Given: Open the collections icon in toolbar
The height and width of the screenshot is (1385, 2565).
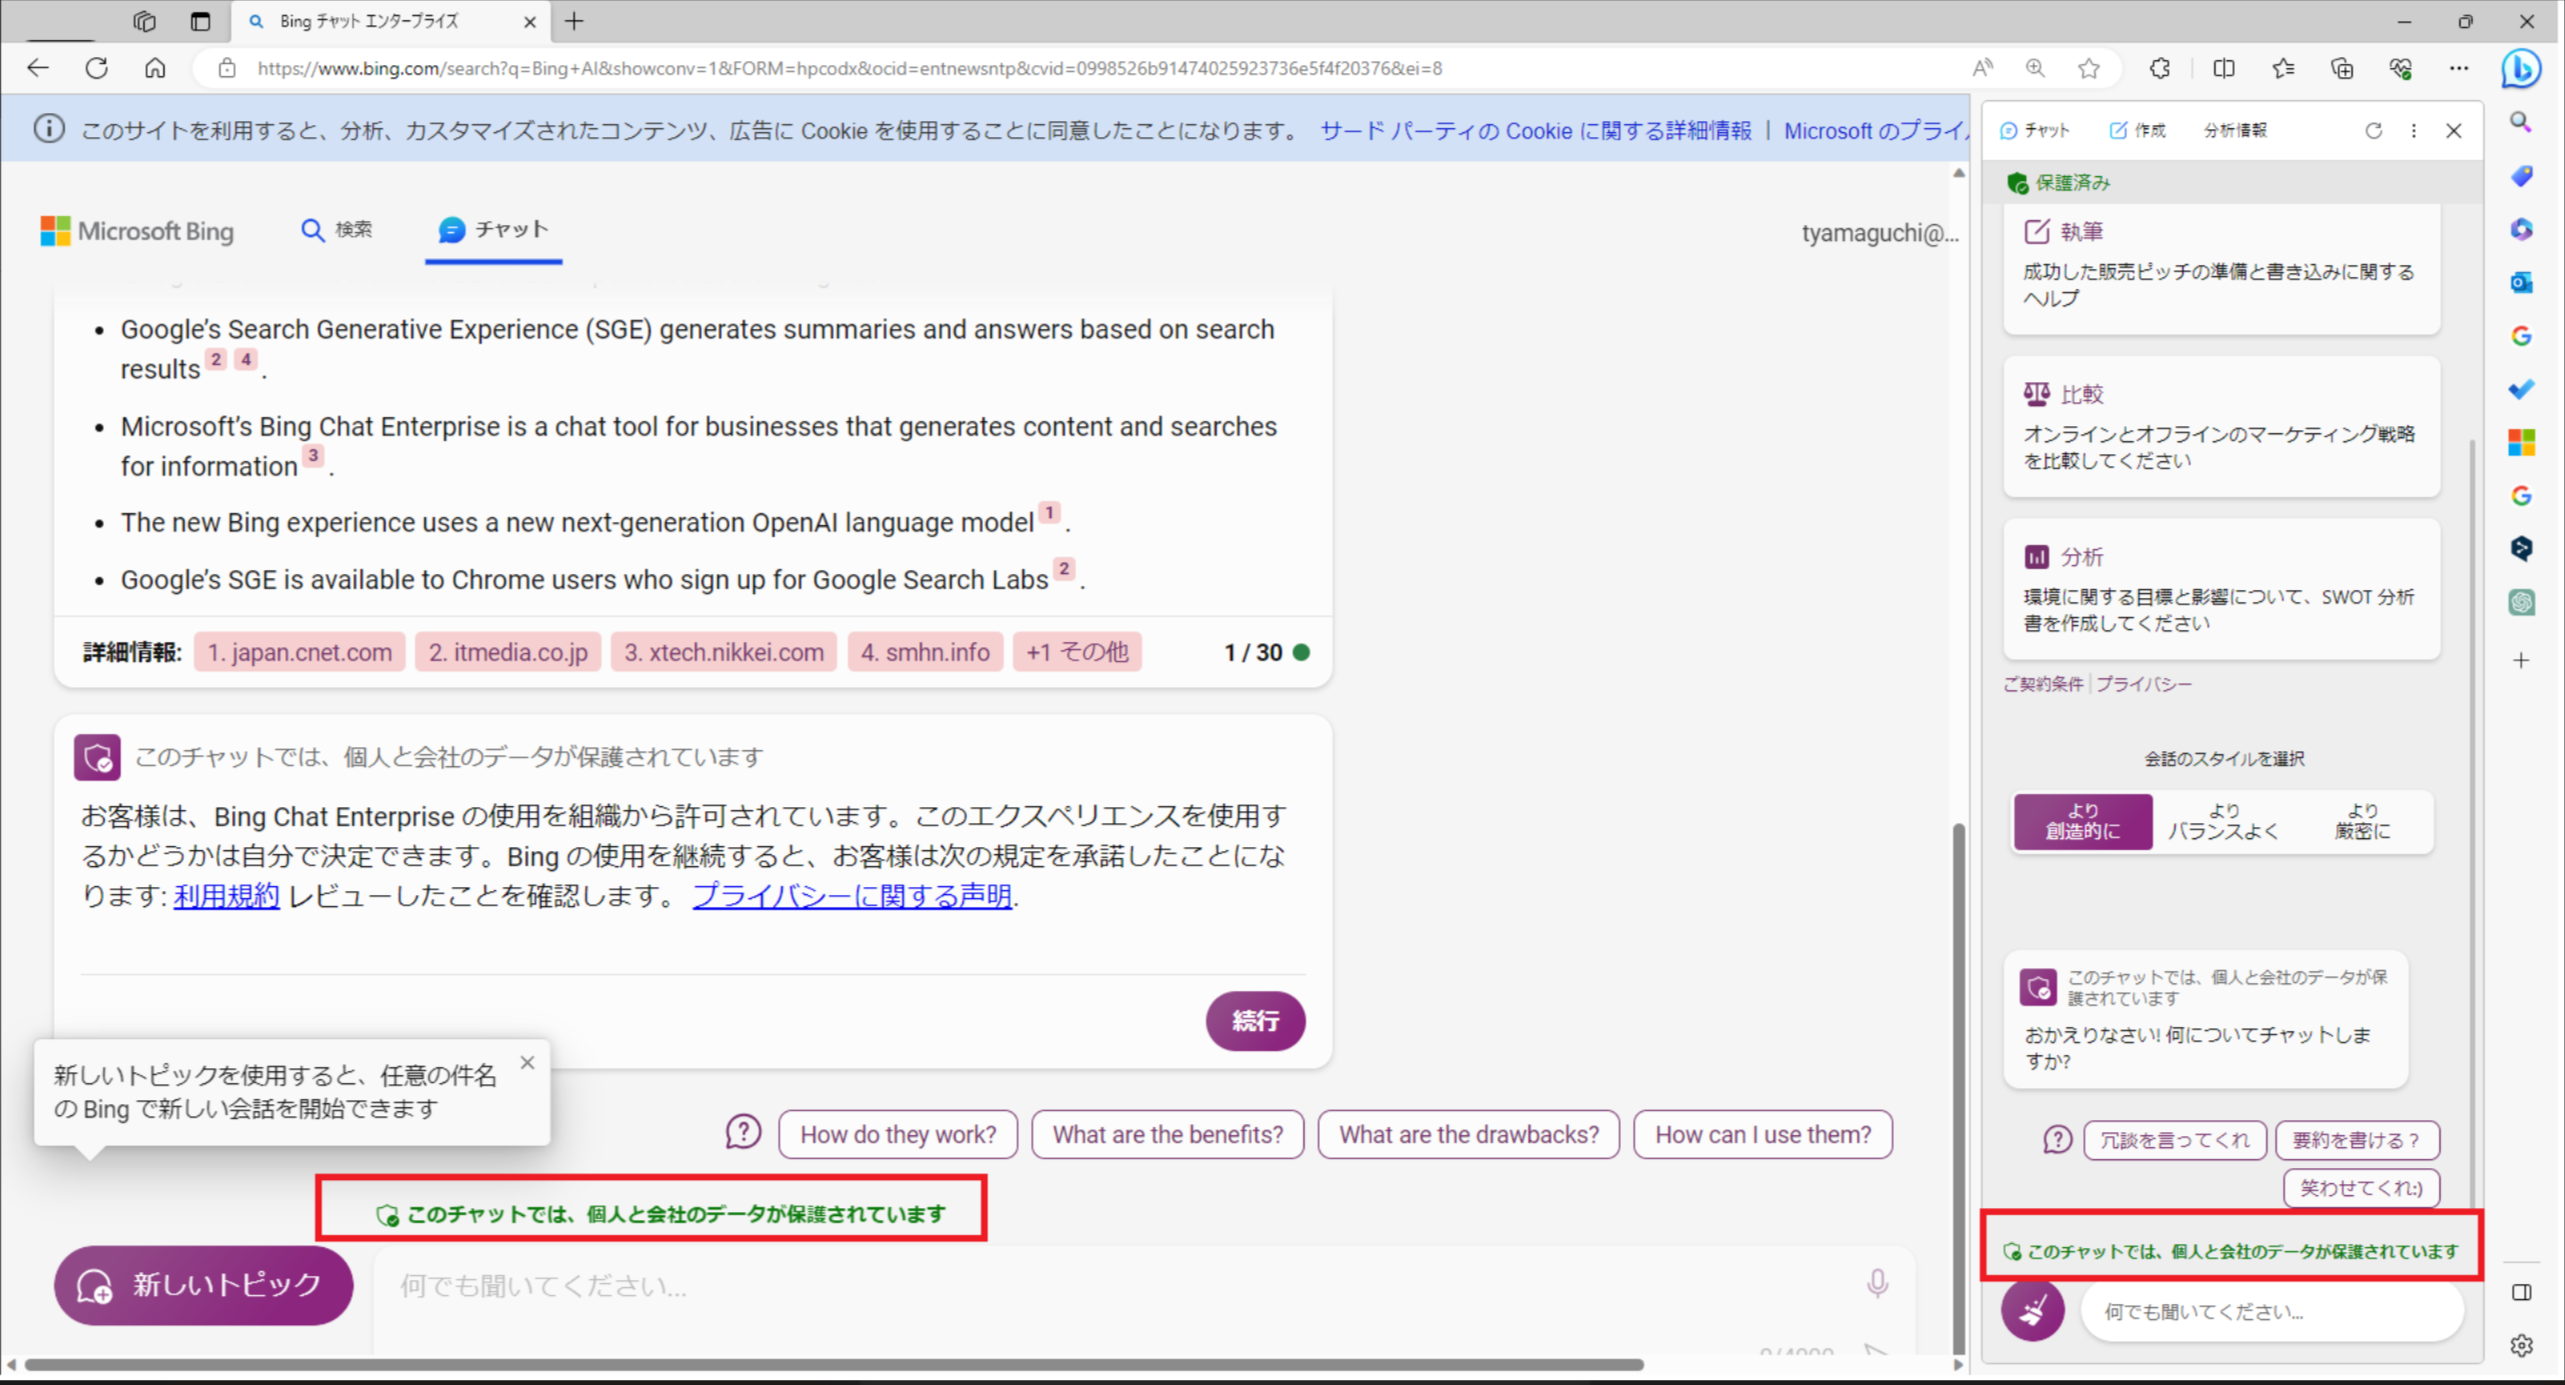Looking at the screenshot, I should tap(2342, 68).
